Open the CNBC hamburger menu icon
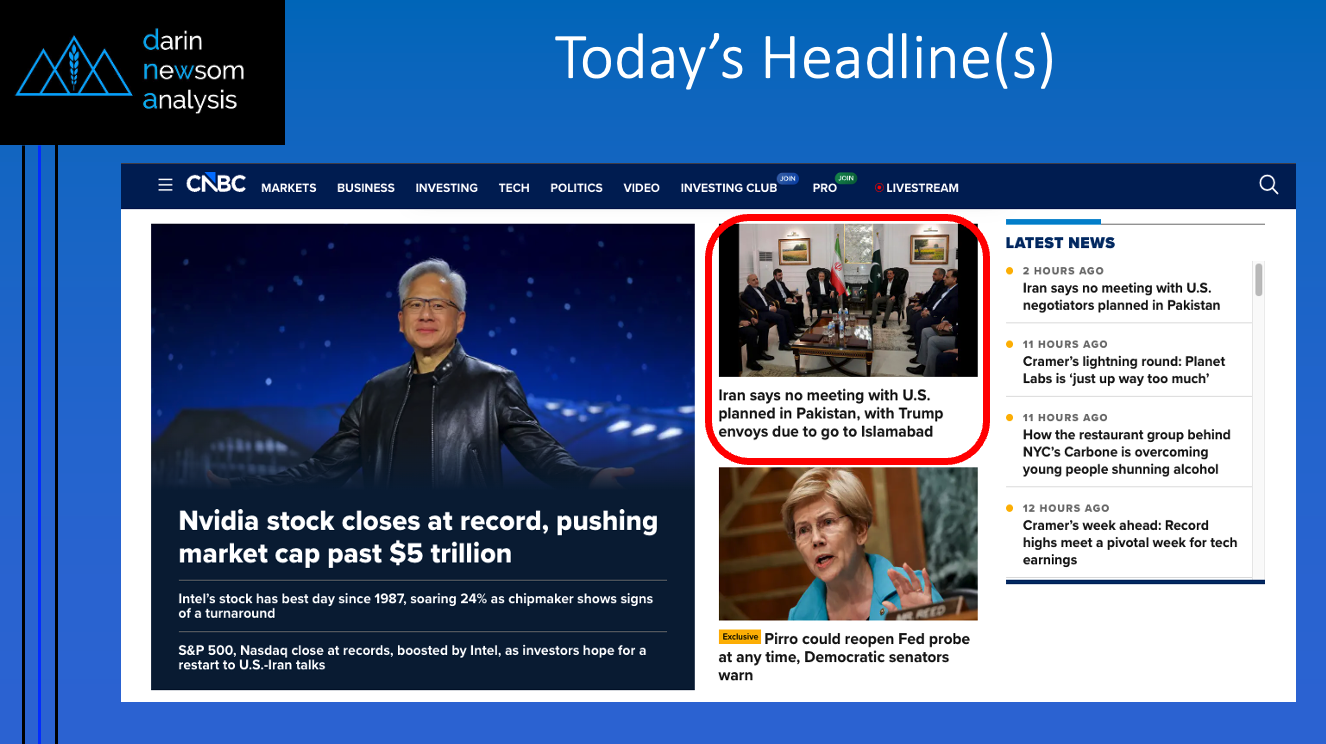1326x744 pixels. tap(165, 185)
